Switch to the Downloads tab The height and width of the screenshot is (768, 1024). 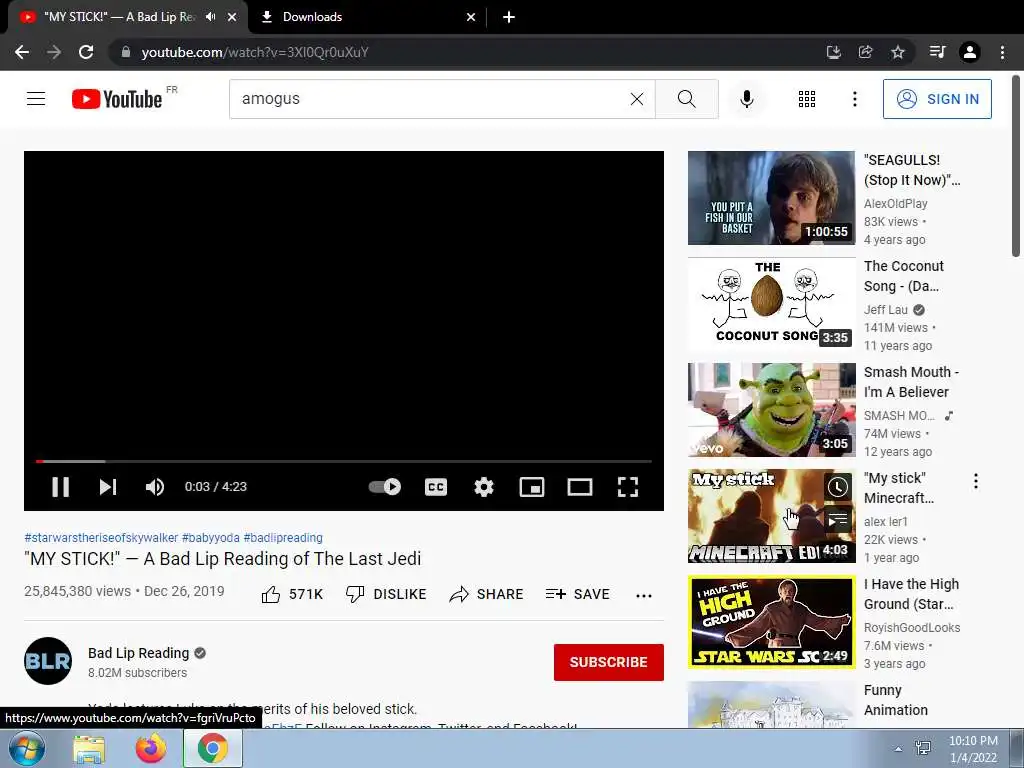(x=369, y=17)
